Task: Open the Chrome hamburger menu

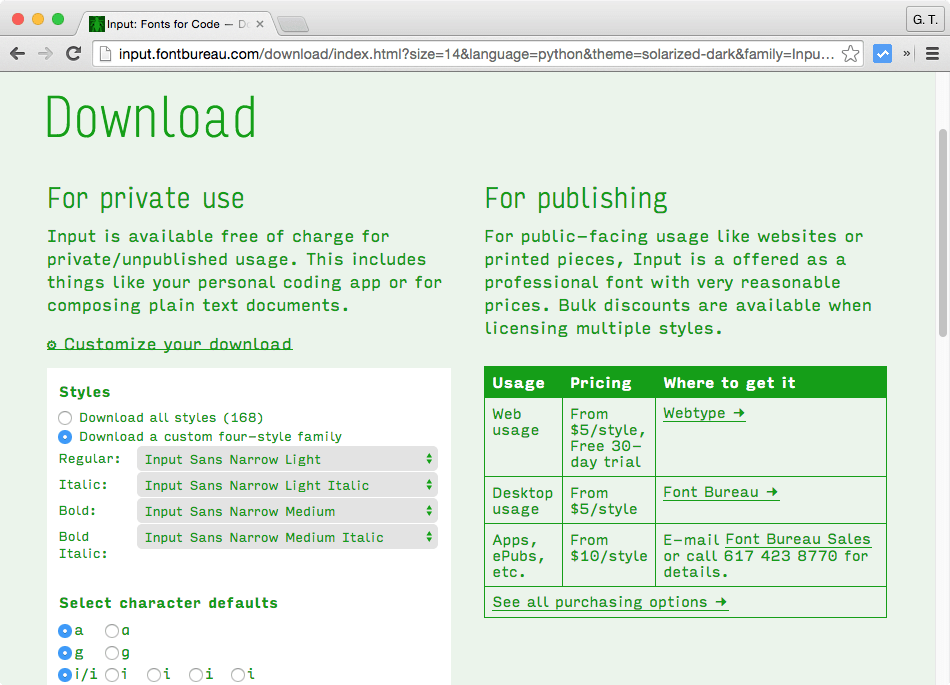Action: (x=931, y=54)
